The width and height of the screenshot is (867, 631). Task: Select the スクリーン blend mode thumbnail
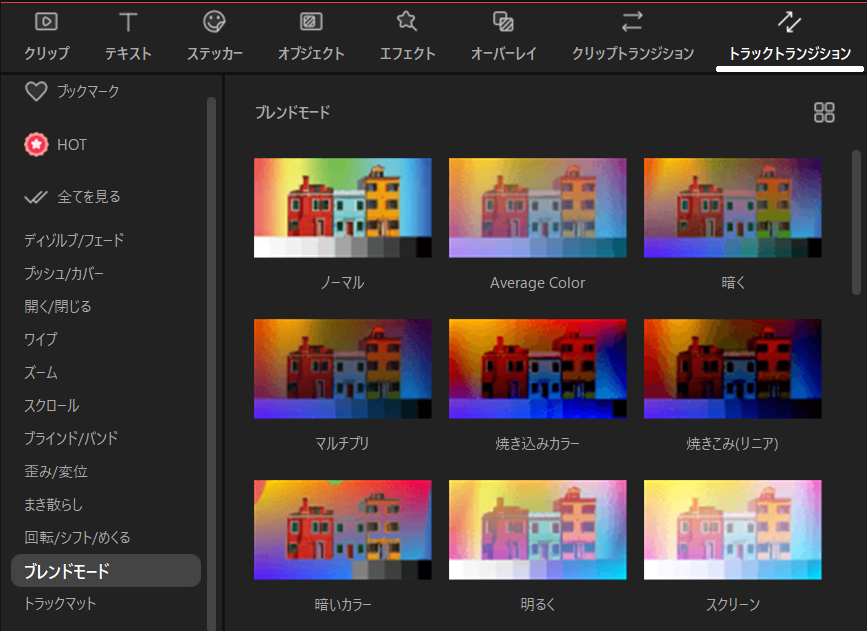pyautogui.click(x=732, y=530)
